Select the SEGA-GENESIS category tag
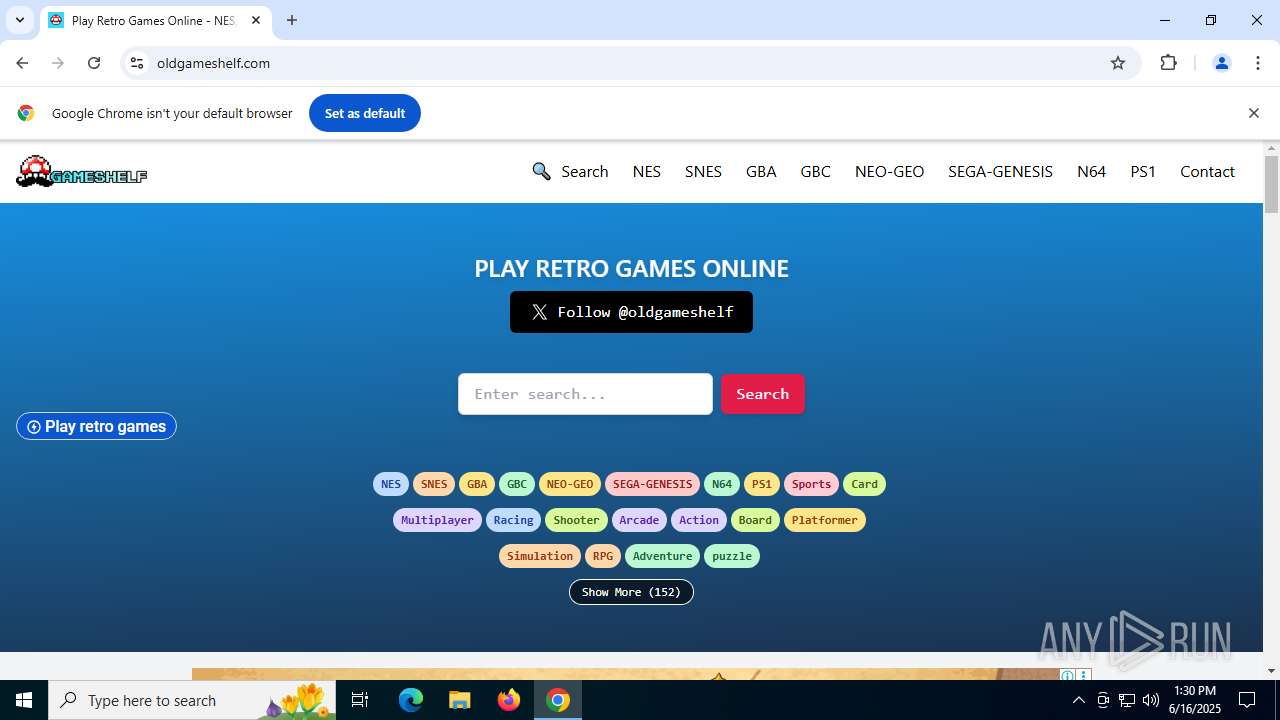The width and height of the screenshot is (1280, 720). pos(652,484)
